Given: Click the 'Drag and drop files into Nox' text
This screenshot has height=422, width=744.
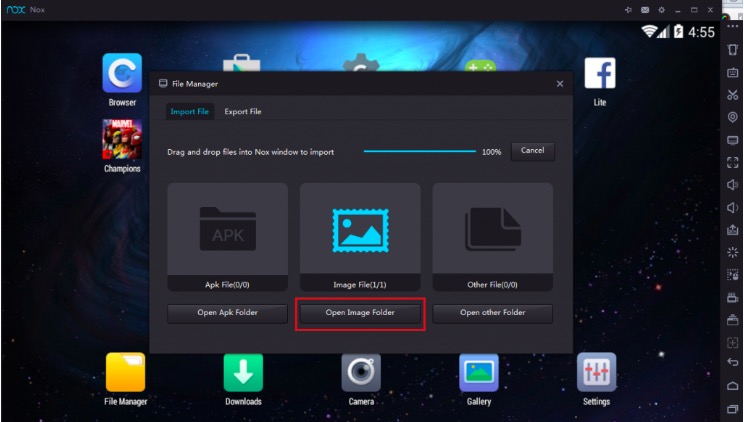Looking at the screenshot, I should [x=251, y=152].
